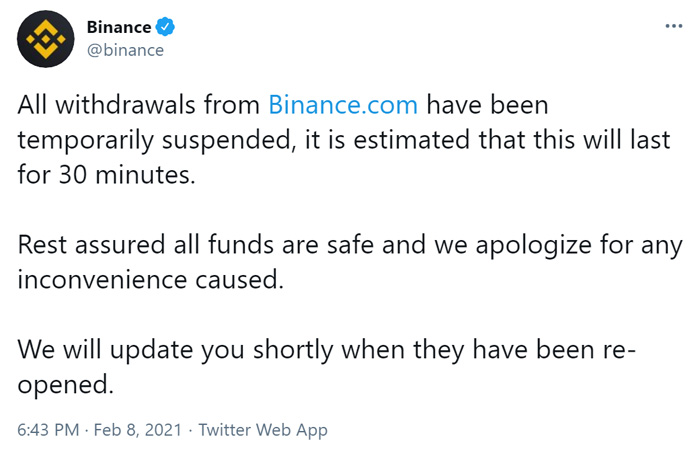This screenshot has width=700, height=454.
Task: Click the @binance handle
Action: pyautogui.click(x=125, y=49)
